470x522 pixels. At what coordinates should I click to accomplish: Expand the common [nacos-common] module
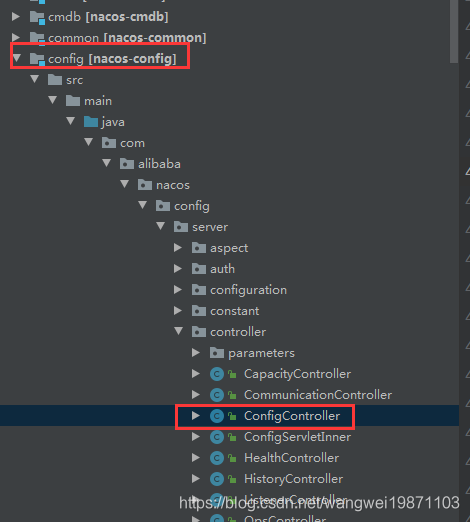pyautogui.click(x=15, y=37)
